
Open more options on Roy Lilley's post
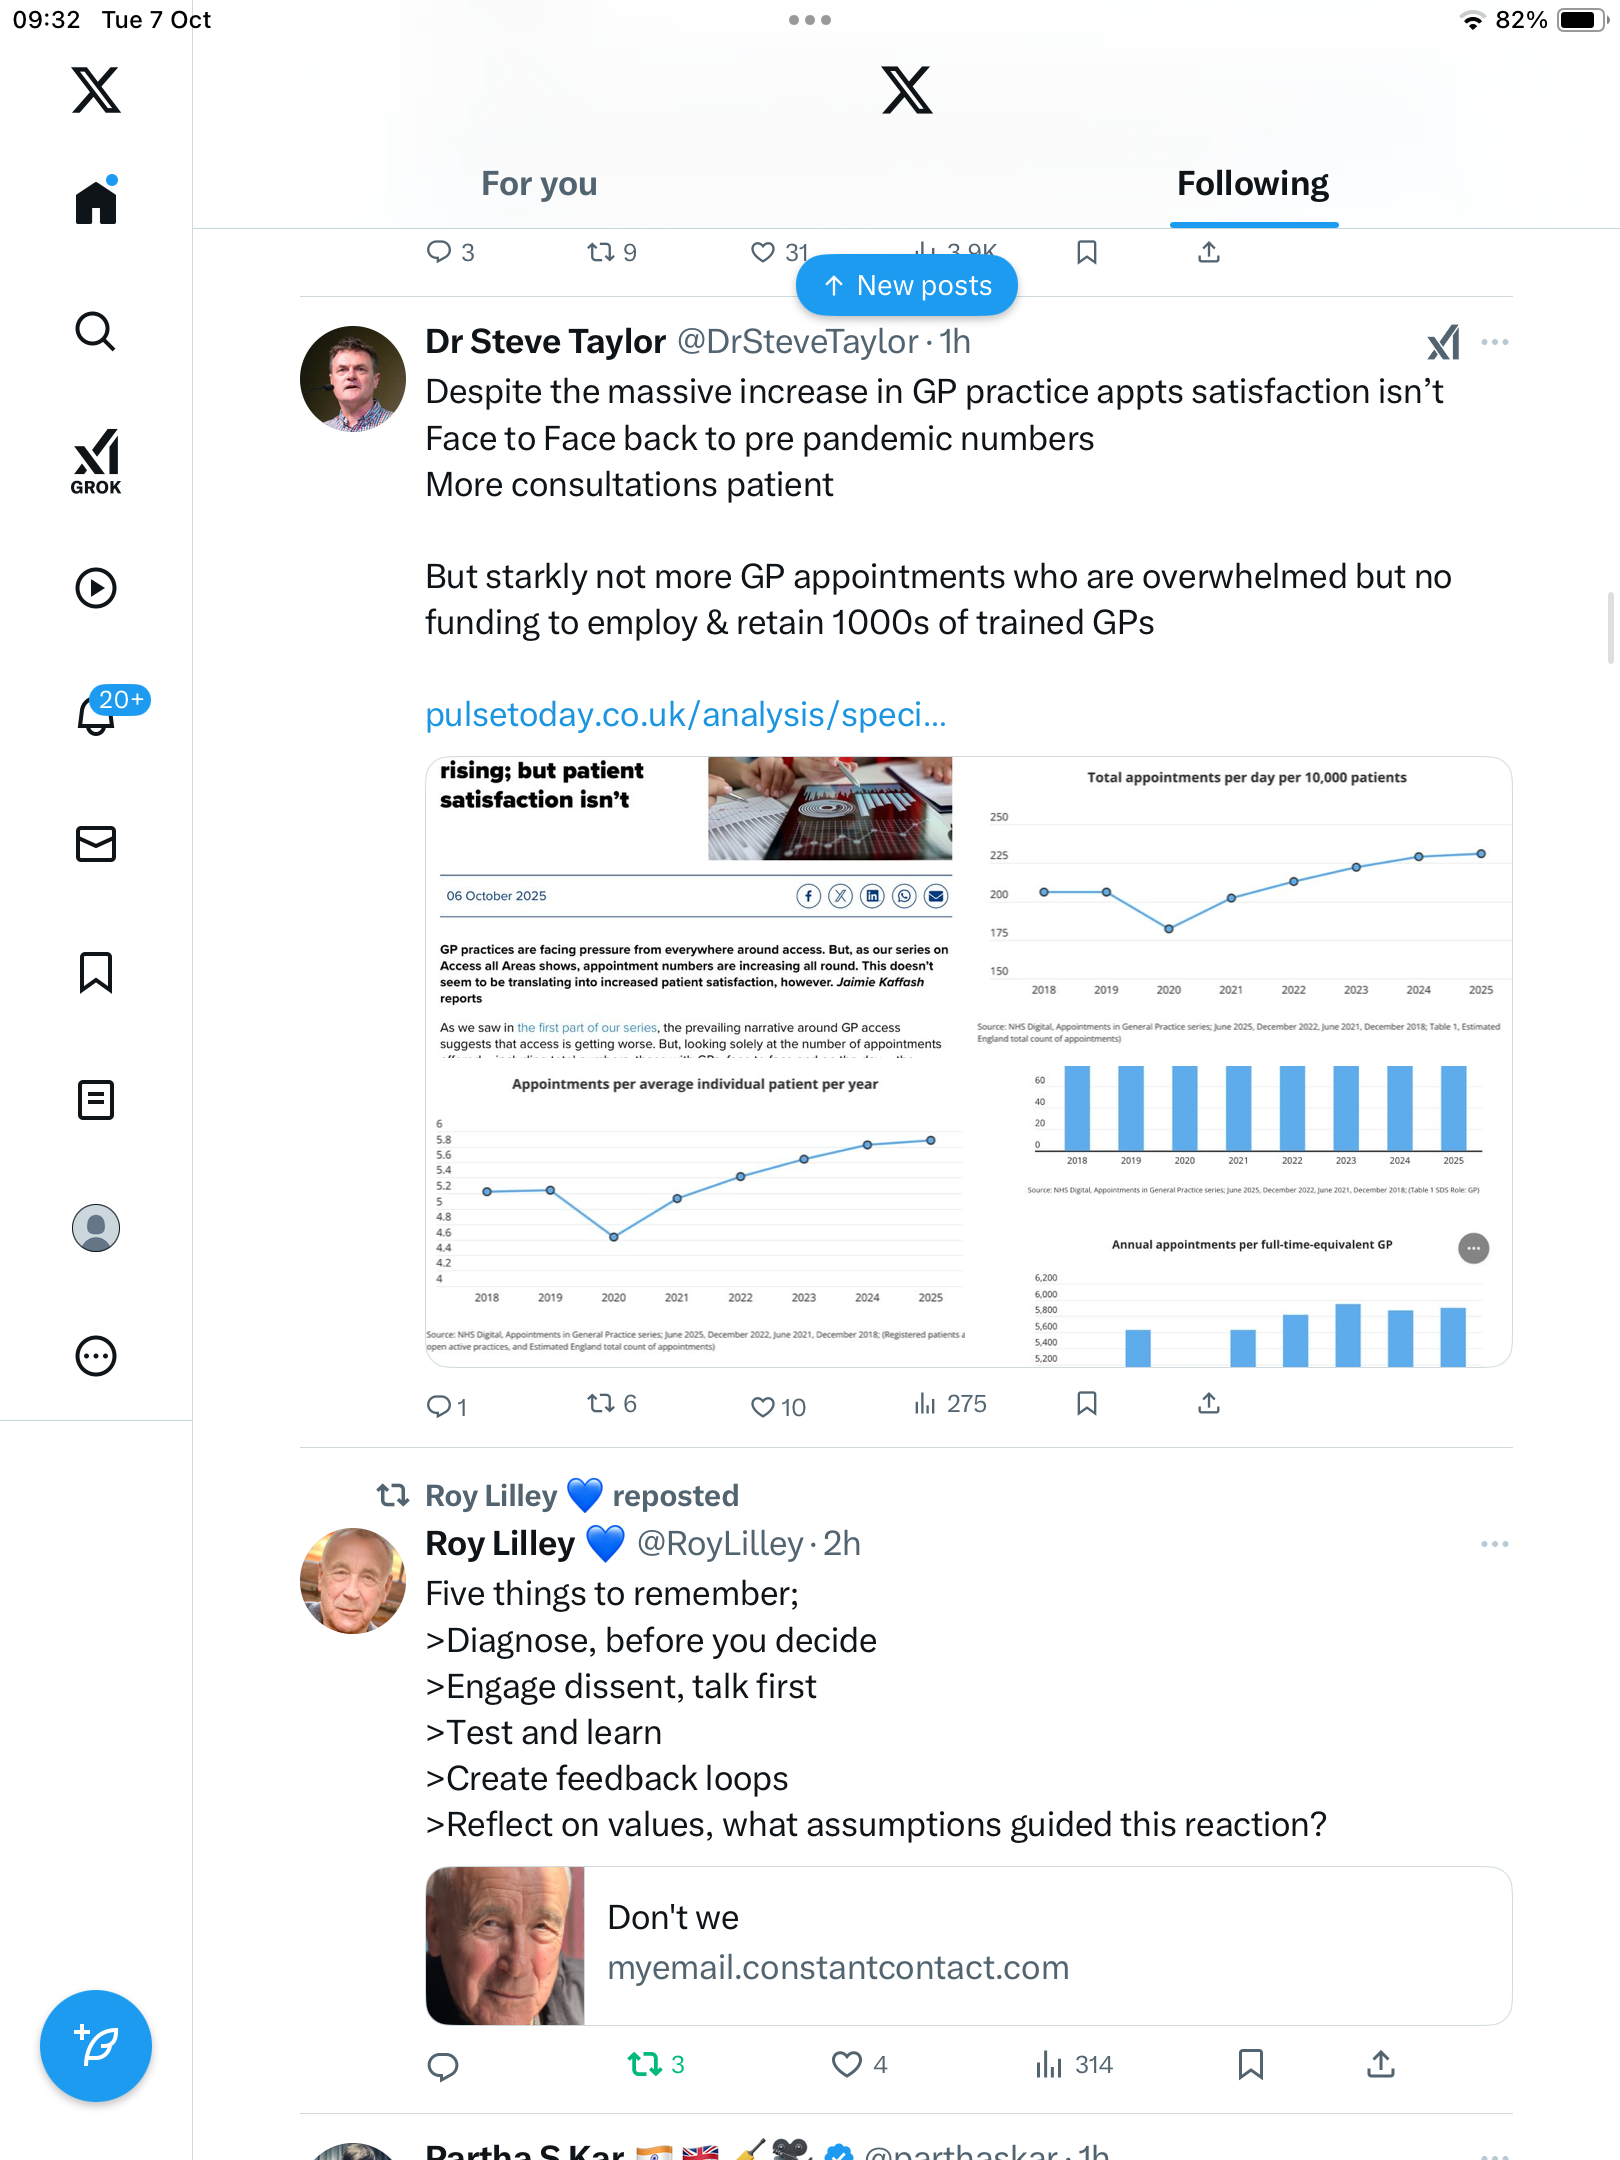point(1494,1544)
